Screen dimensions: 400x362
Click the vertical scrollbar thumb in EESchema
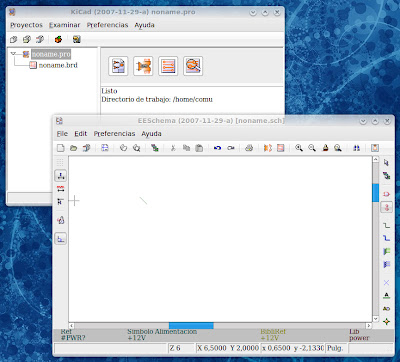point(376,193)
